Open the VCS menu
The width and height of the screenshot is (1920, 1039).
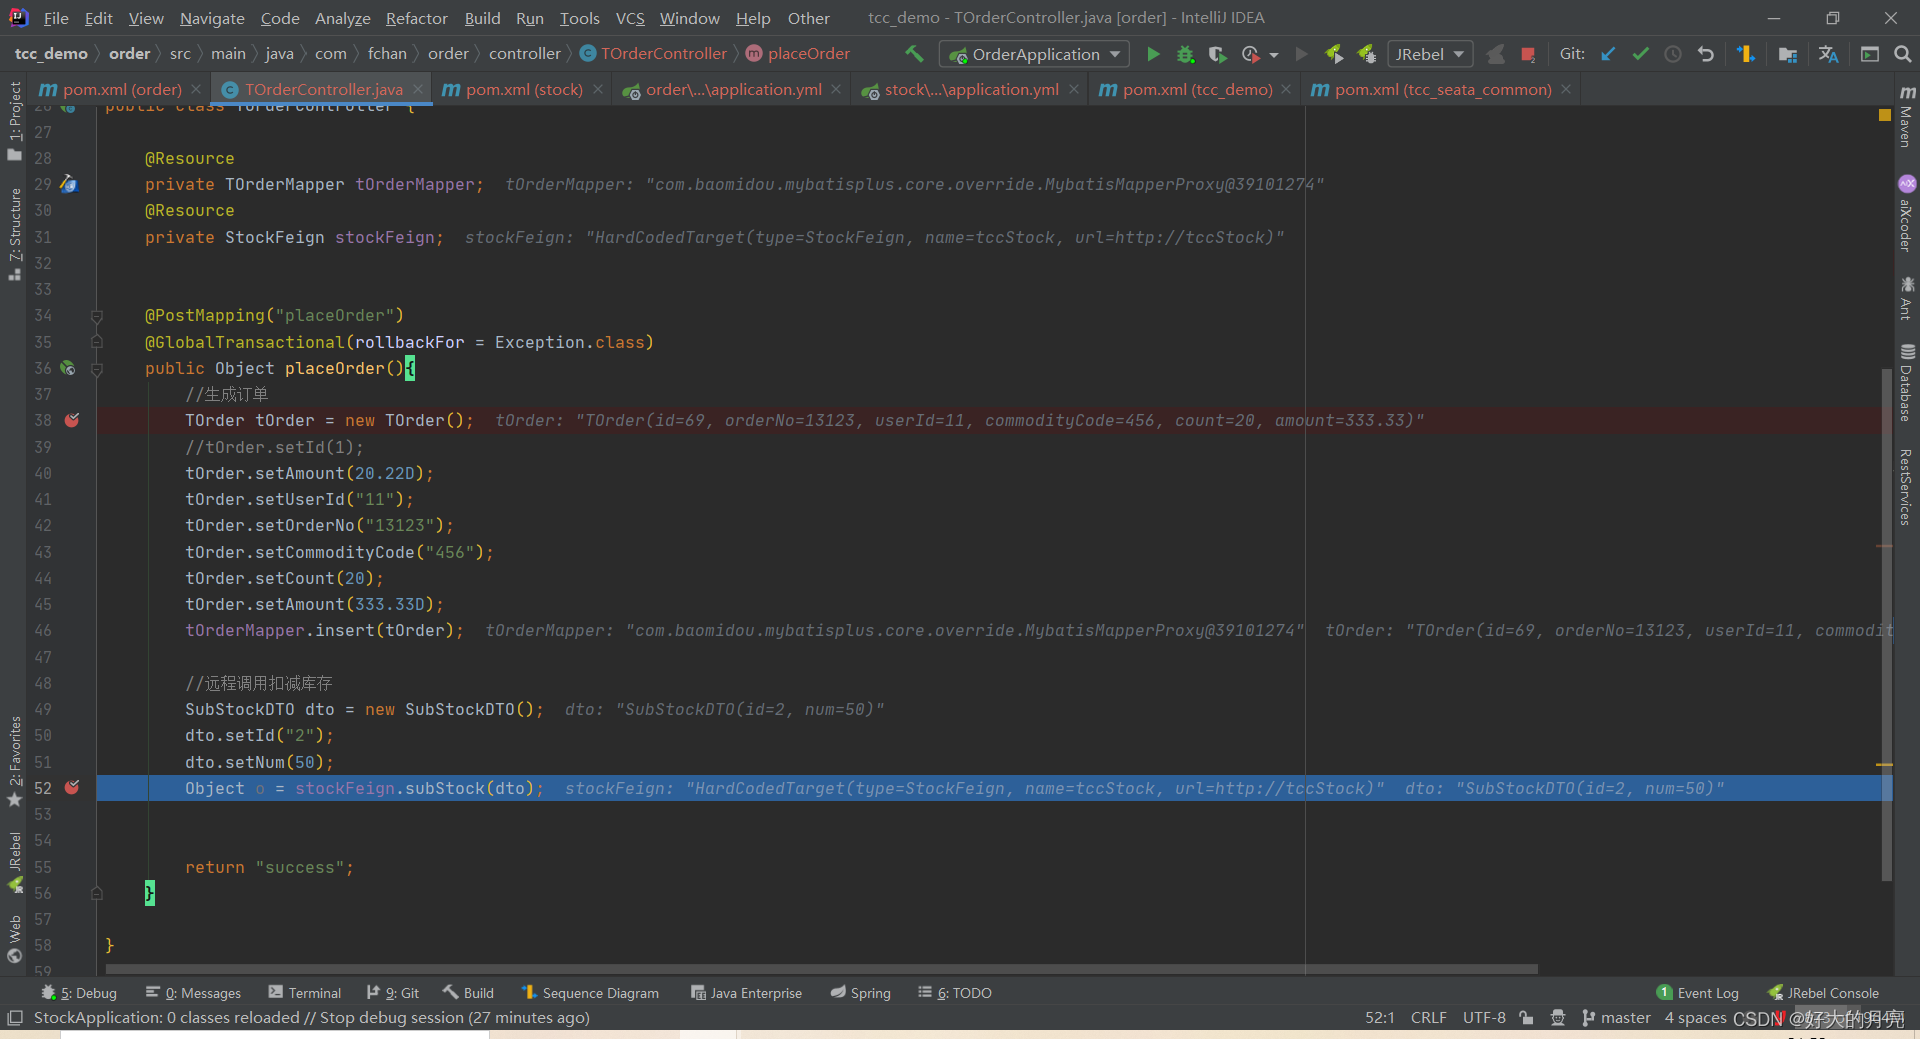point(630,18)
